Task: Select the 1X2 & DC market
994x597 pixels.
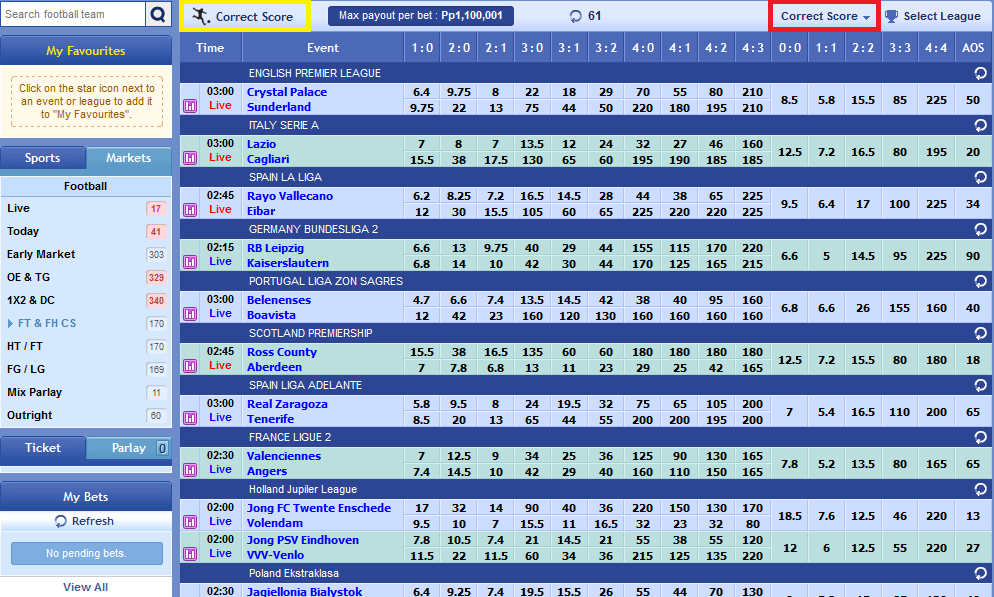Action: click(86, 300)
